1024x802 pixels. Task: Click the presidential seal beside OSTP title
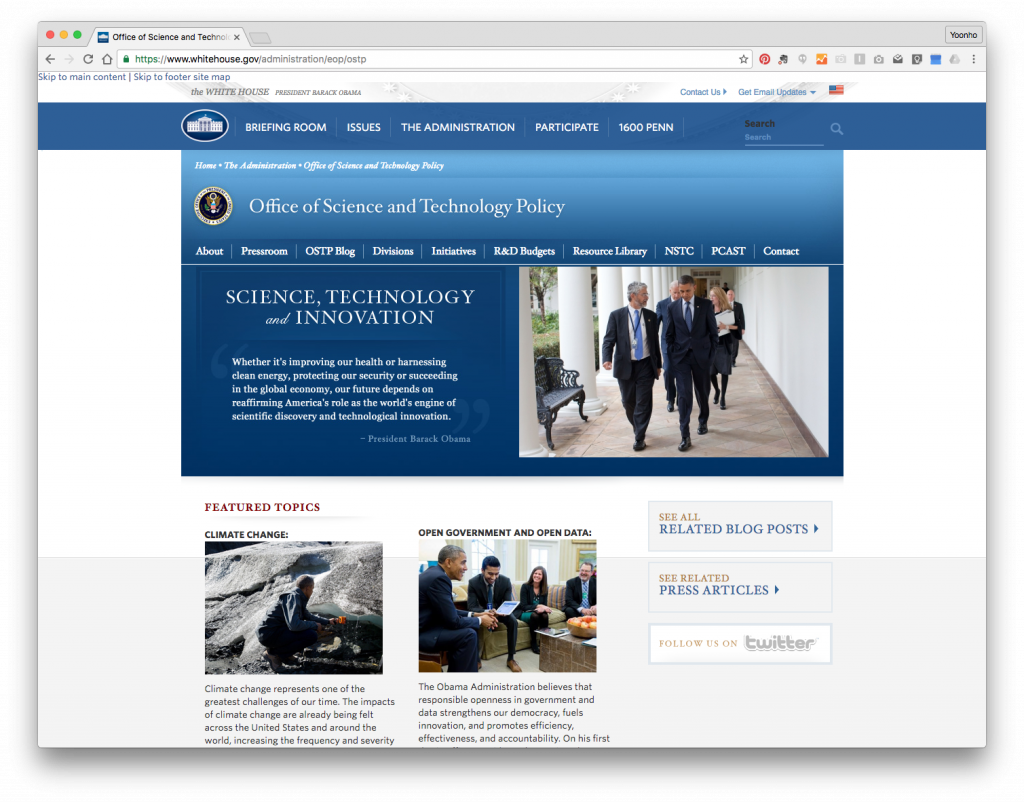213,206
